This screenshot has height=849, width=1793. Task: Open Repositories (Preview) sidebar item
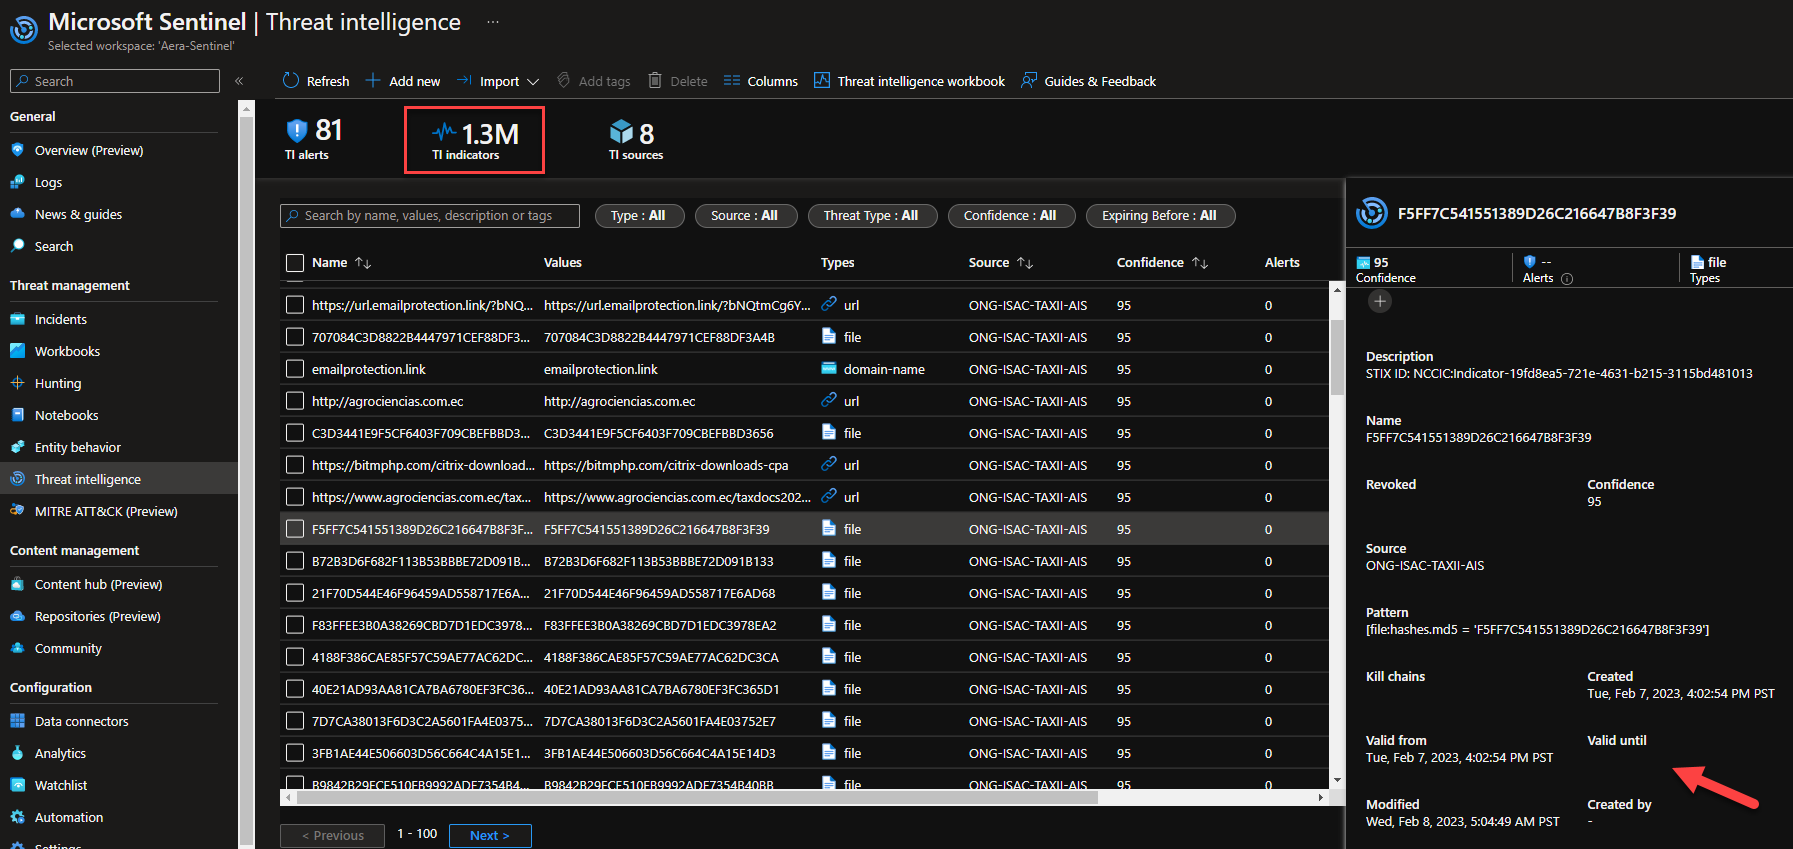(x=97, y=616)
